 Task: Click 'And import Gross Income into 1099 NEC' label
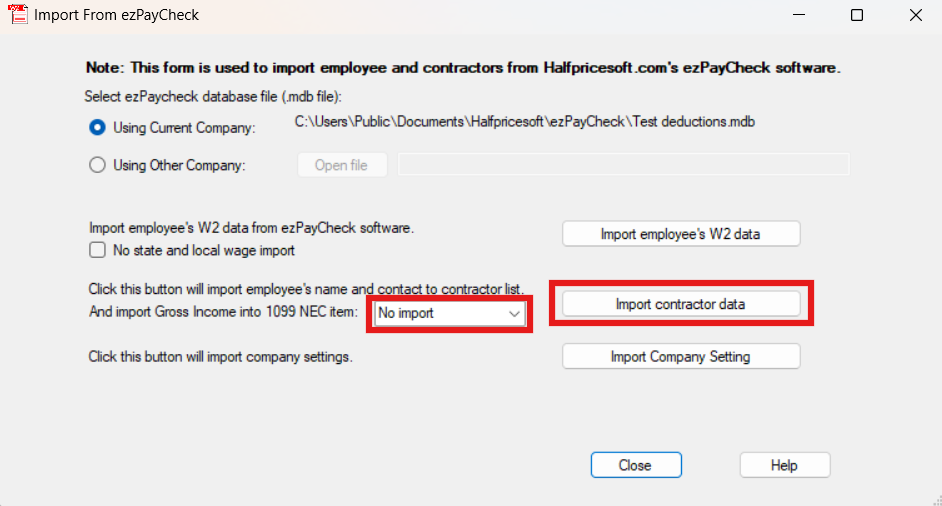pos(223,312)
